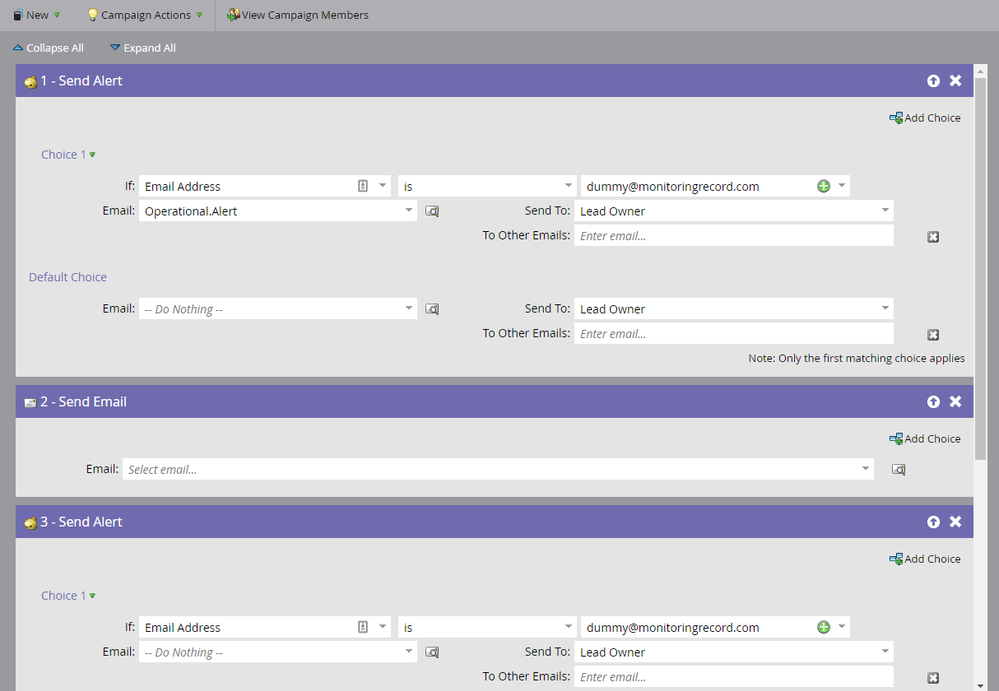
Task: Click View Campaign Members
Action: pyautogui.click(x=298, y=15)
